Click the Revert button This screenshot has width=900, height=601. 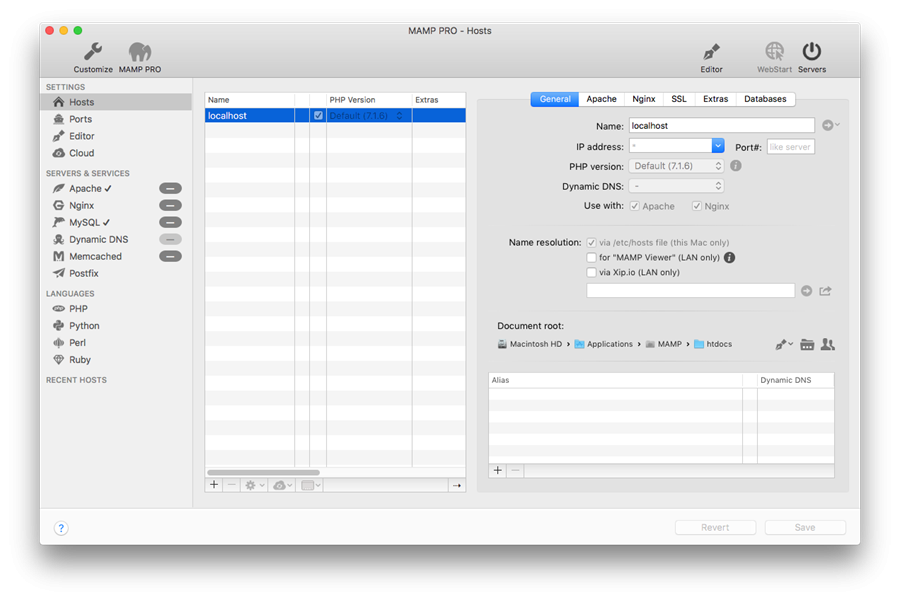(715, 528)
